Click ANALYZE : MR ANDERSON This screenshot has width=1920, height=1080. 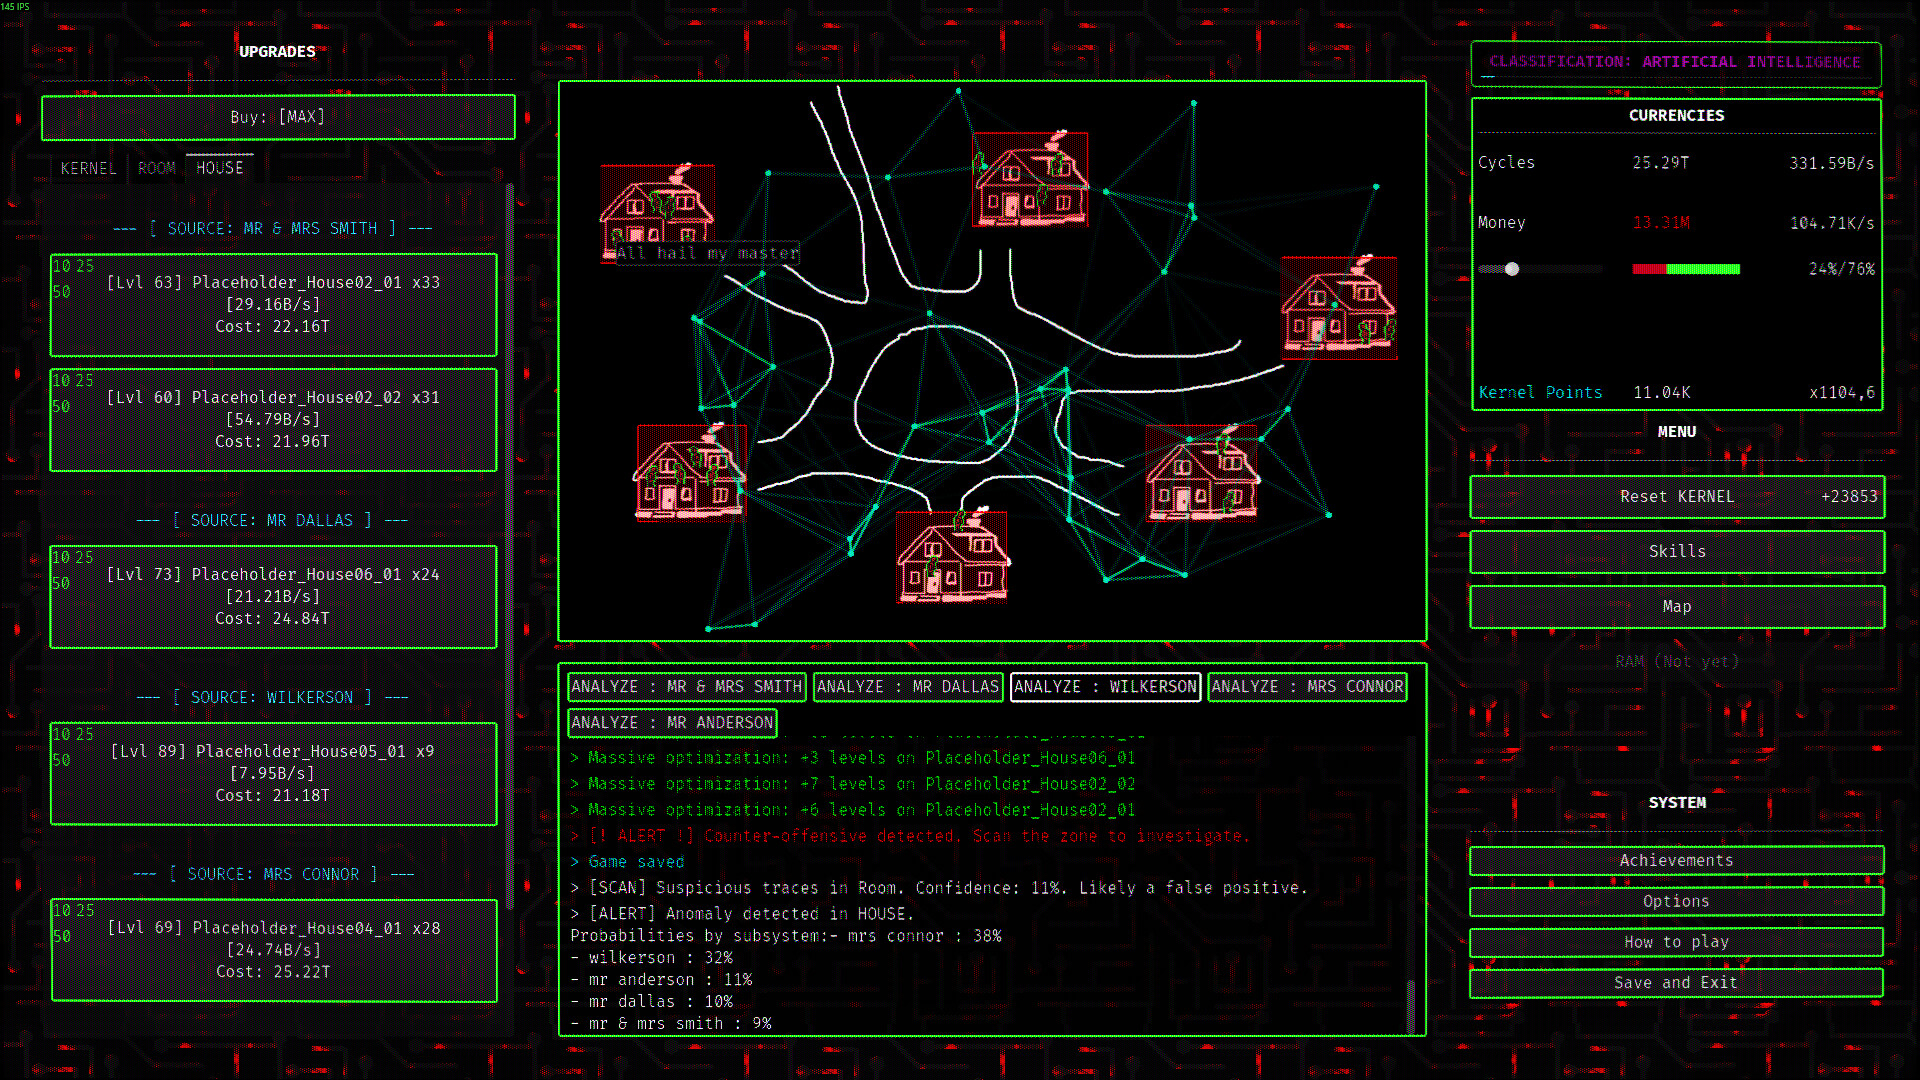click(672, 722)
